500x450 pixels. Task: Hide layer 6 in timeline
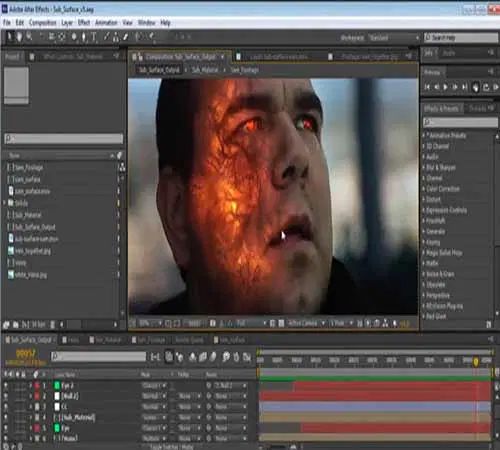6,438
